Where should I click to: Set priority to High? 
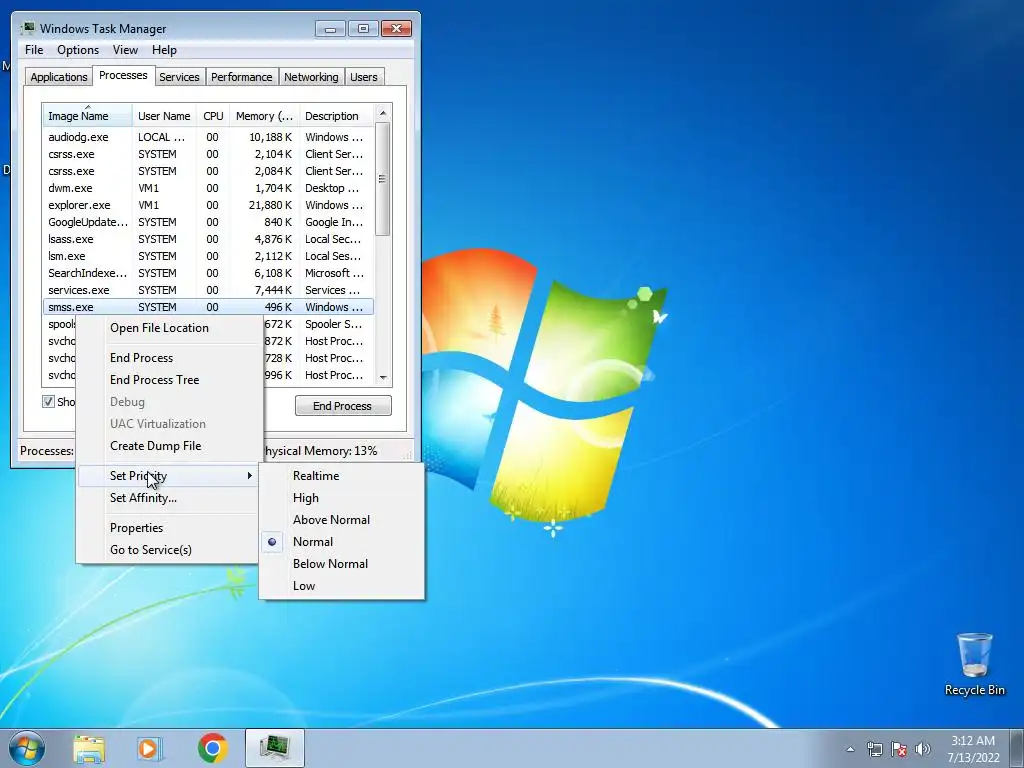[x=342, y=498]
